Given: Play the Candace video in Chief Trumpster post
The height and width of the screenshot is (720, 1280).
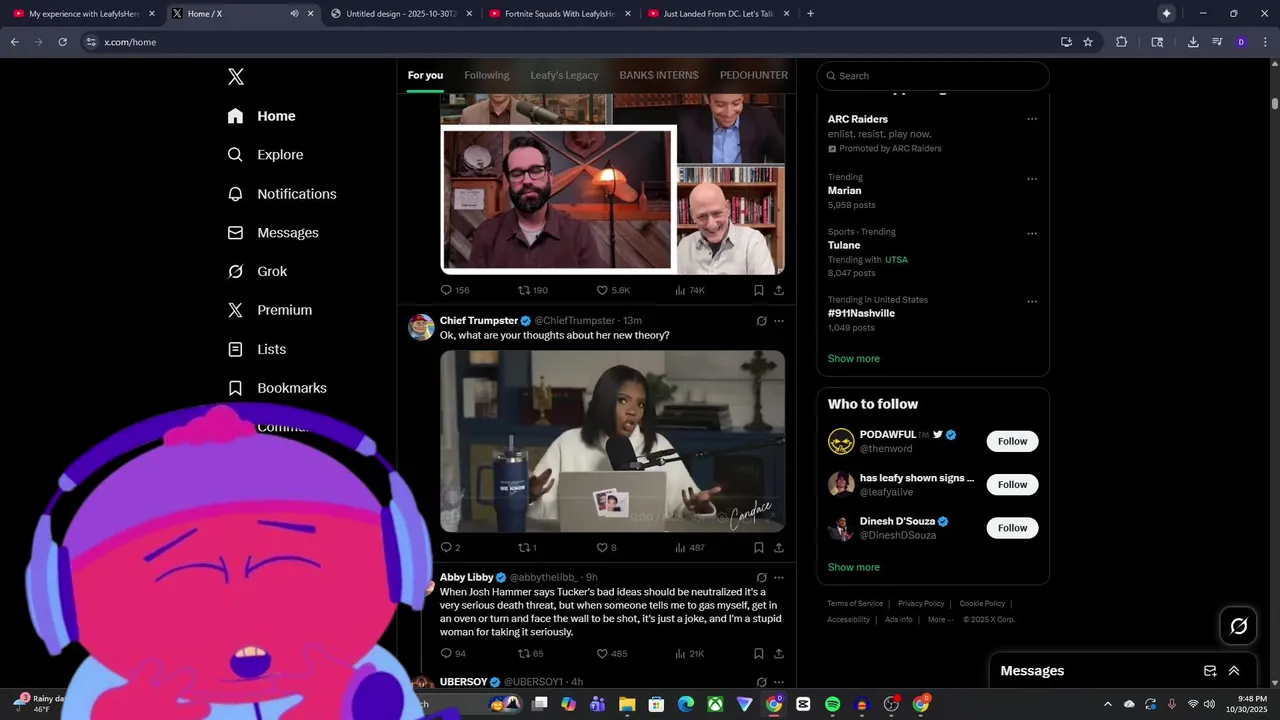Looking at the screenshot, I should click(x=612, y=441).
